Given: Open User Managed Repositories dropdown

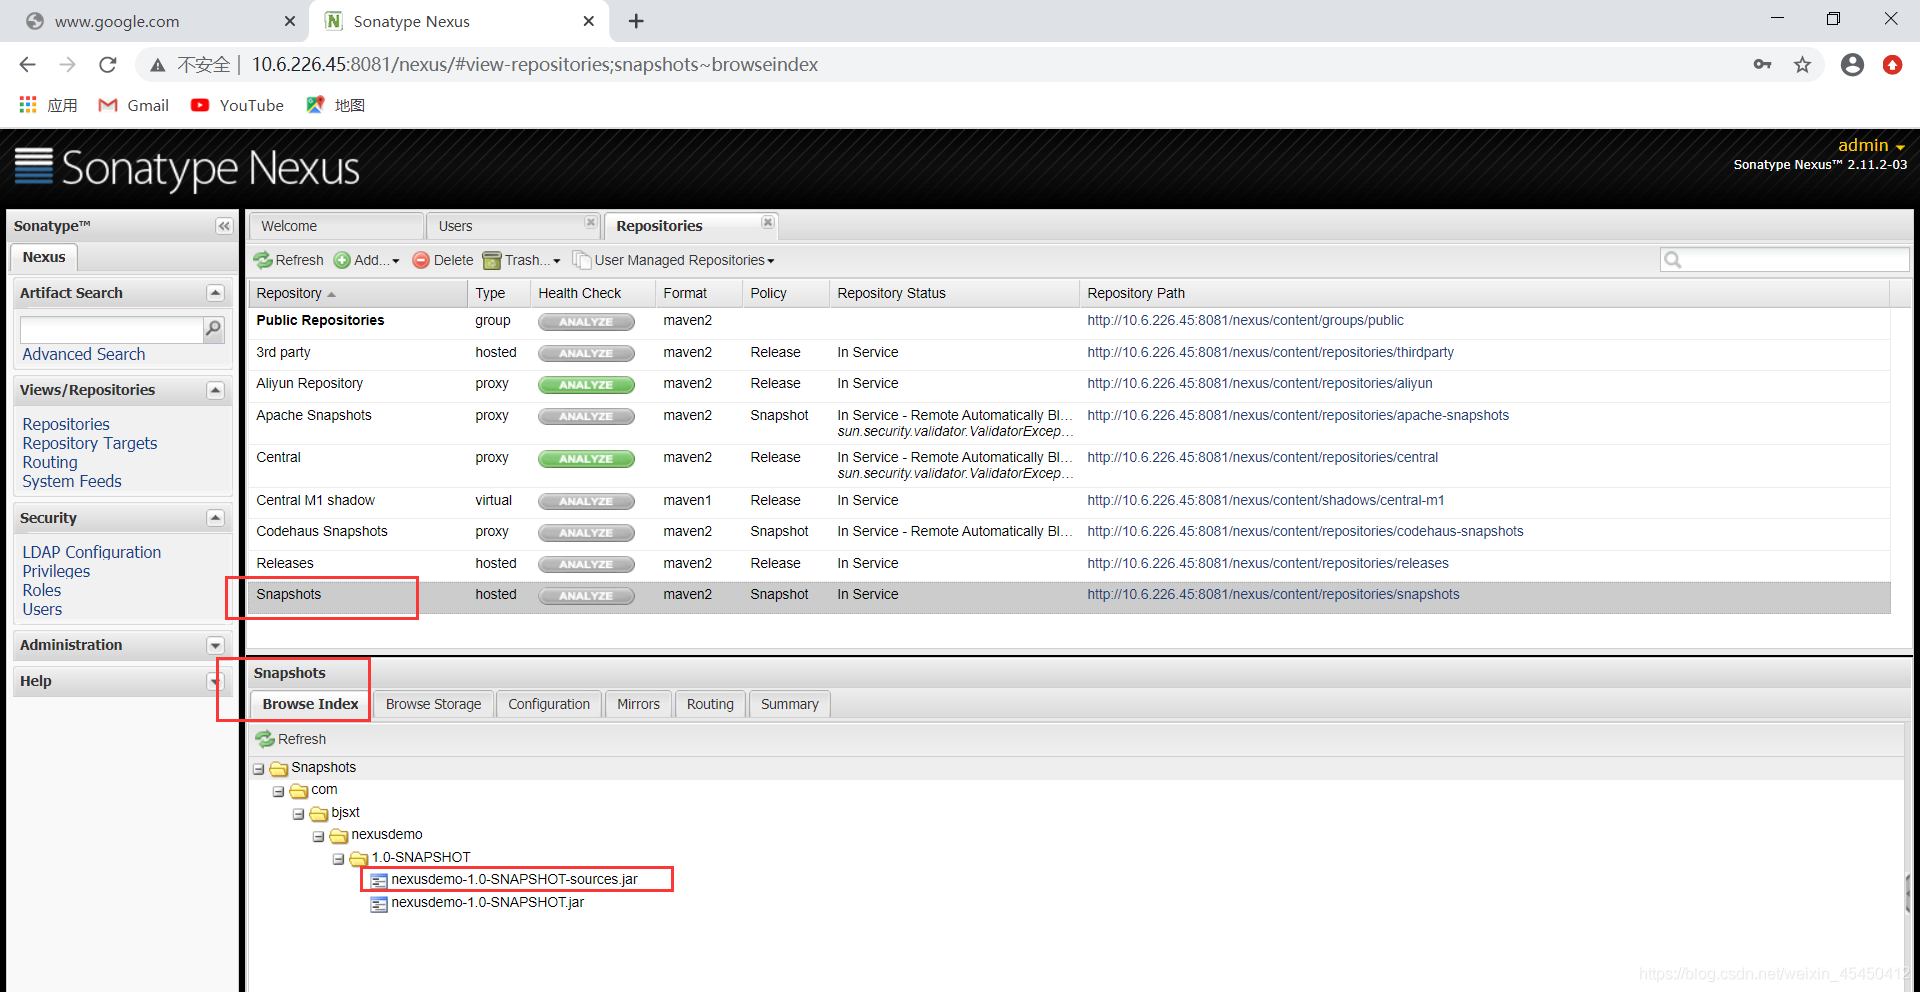Looking at the screenshot, I should [x=673, y=260].
